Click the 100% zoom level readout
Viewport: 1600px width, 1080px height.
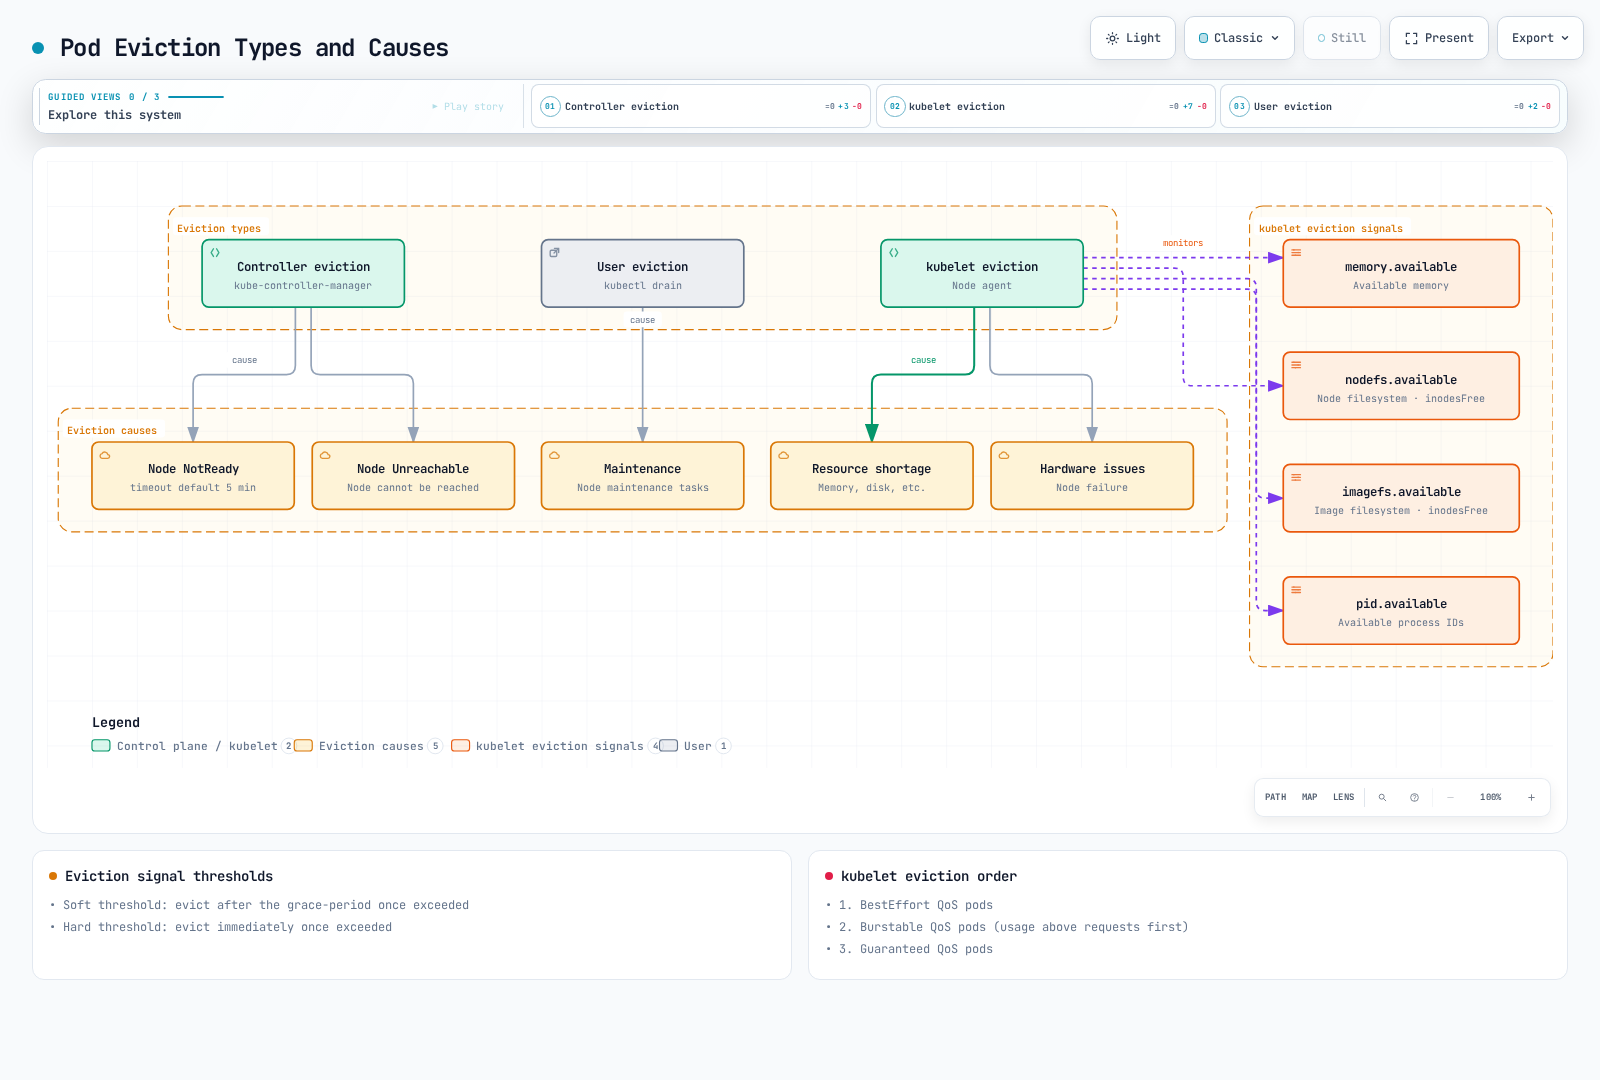click(x=1490, y=797)
